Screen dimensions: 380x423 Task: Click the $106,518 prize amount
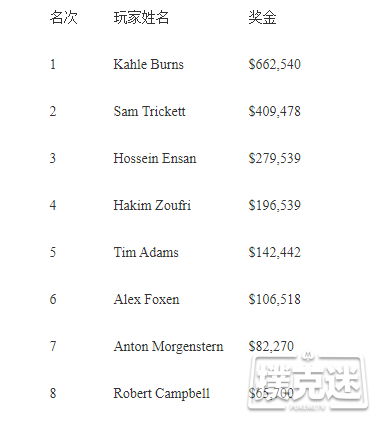click(274, 299)
